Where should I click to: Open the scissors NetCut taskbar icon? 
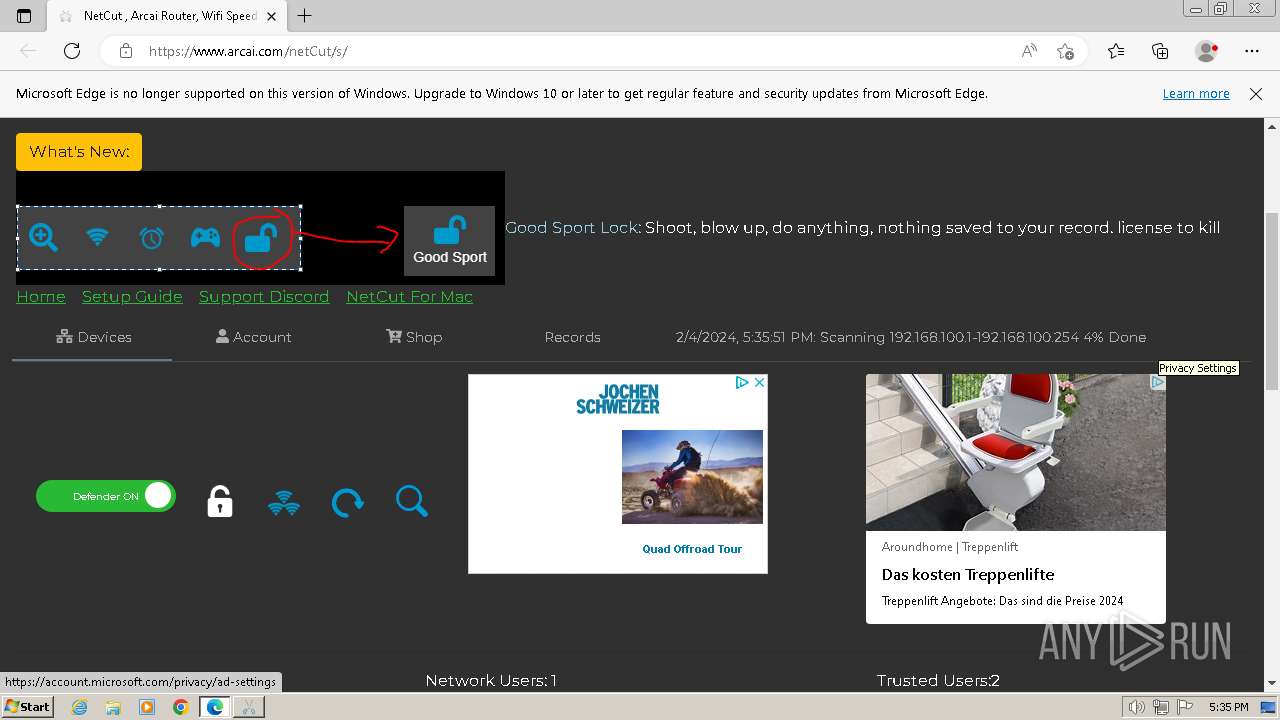tap(249, 707)
